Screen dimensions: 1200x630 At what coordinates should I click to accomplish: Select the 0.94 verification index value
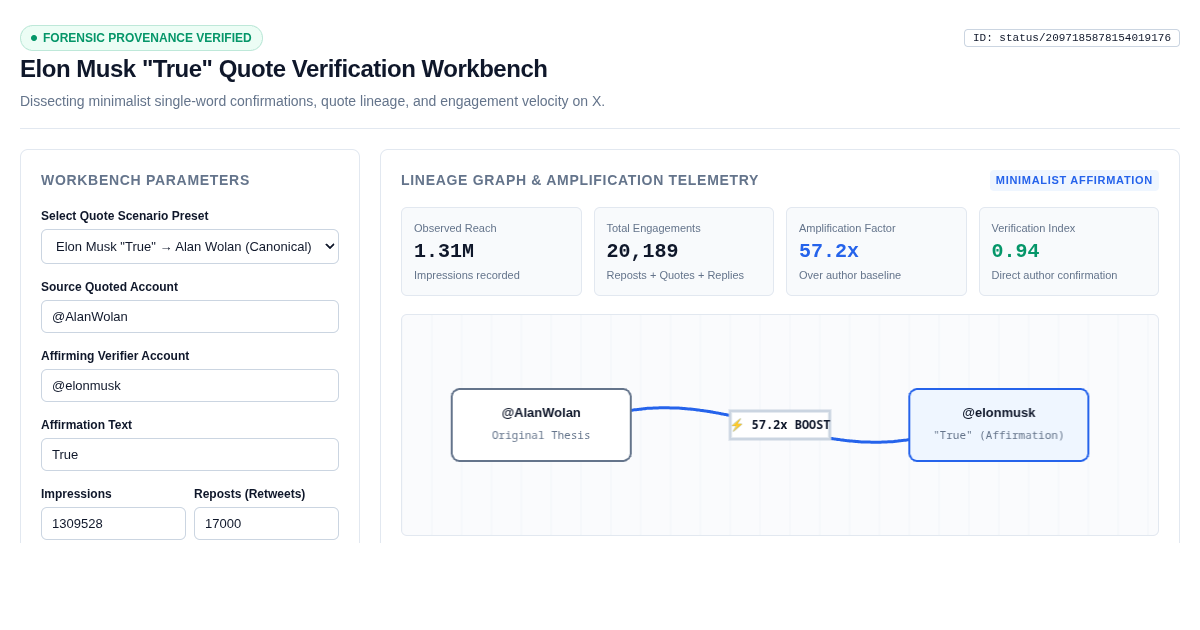[1015, 251]
